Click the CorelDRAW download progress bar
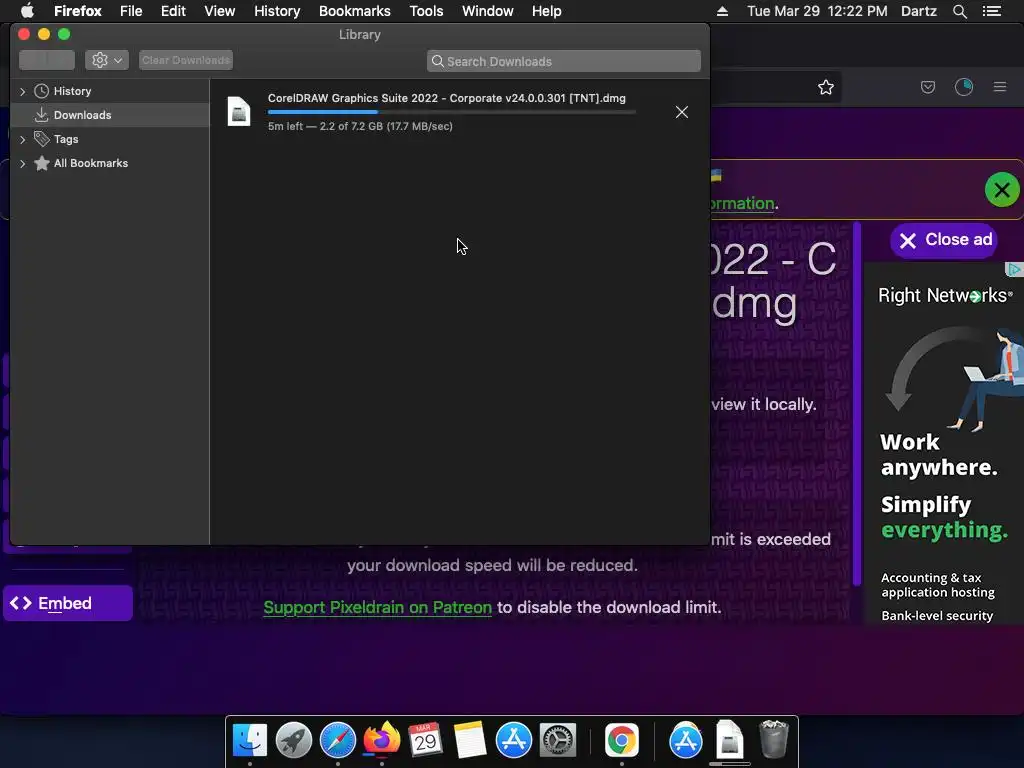Screen dimensions: 1024x768 click(451, 112)
